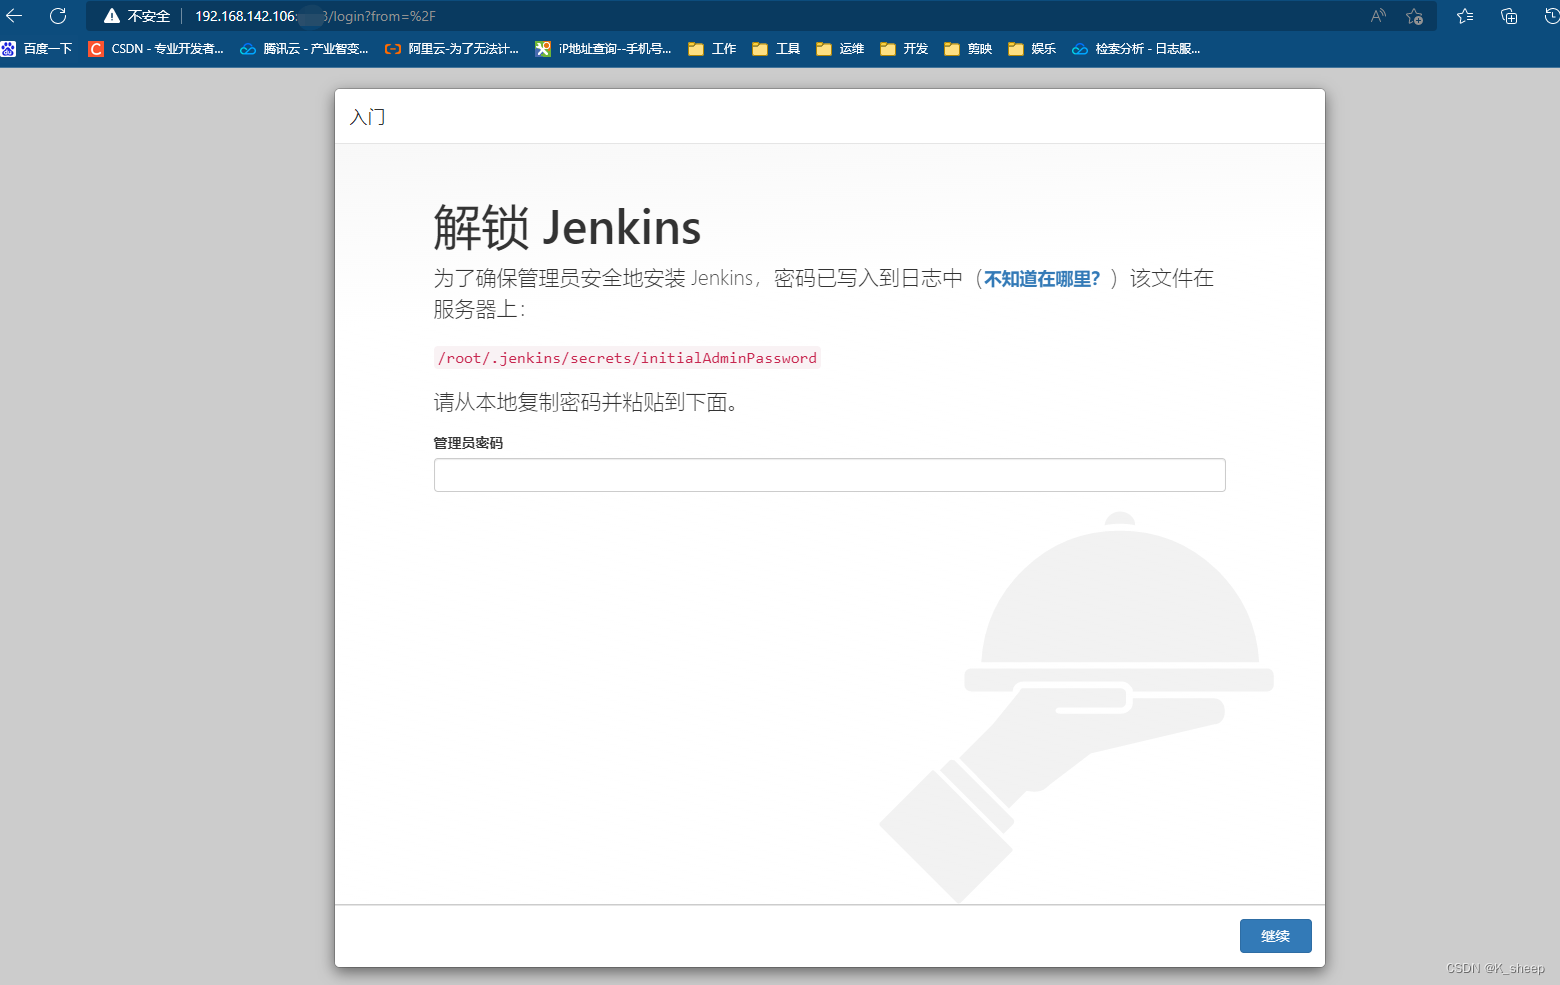Image resolution: width=1560 pixels, height=985 pixels.
Task: Click 不知道在哪里? help link
Action: click(1042, 279)
